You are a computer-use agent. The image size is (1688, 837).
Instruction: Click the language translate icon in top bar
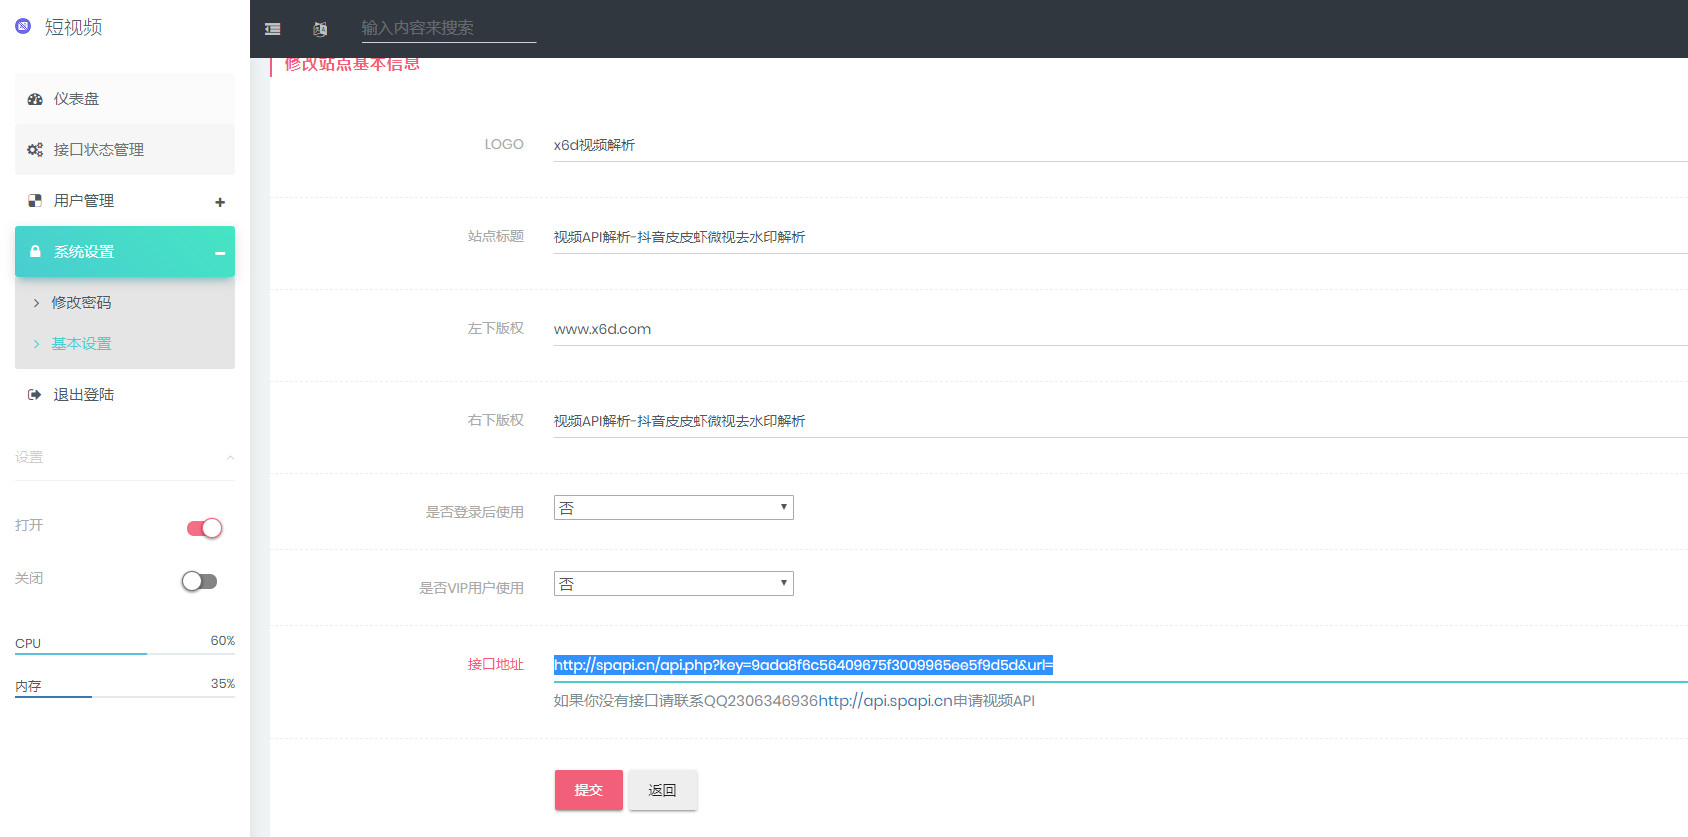[x=320, y=29]
